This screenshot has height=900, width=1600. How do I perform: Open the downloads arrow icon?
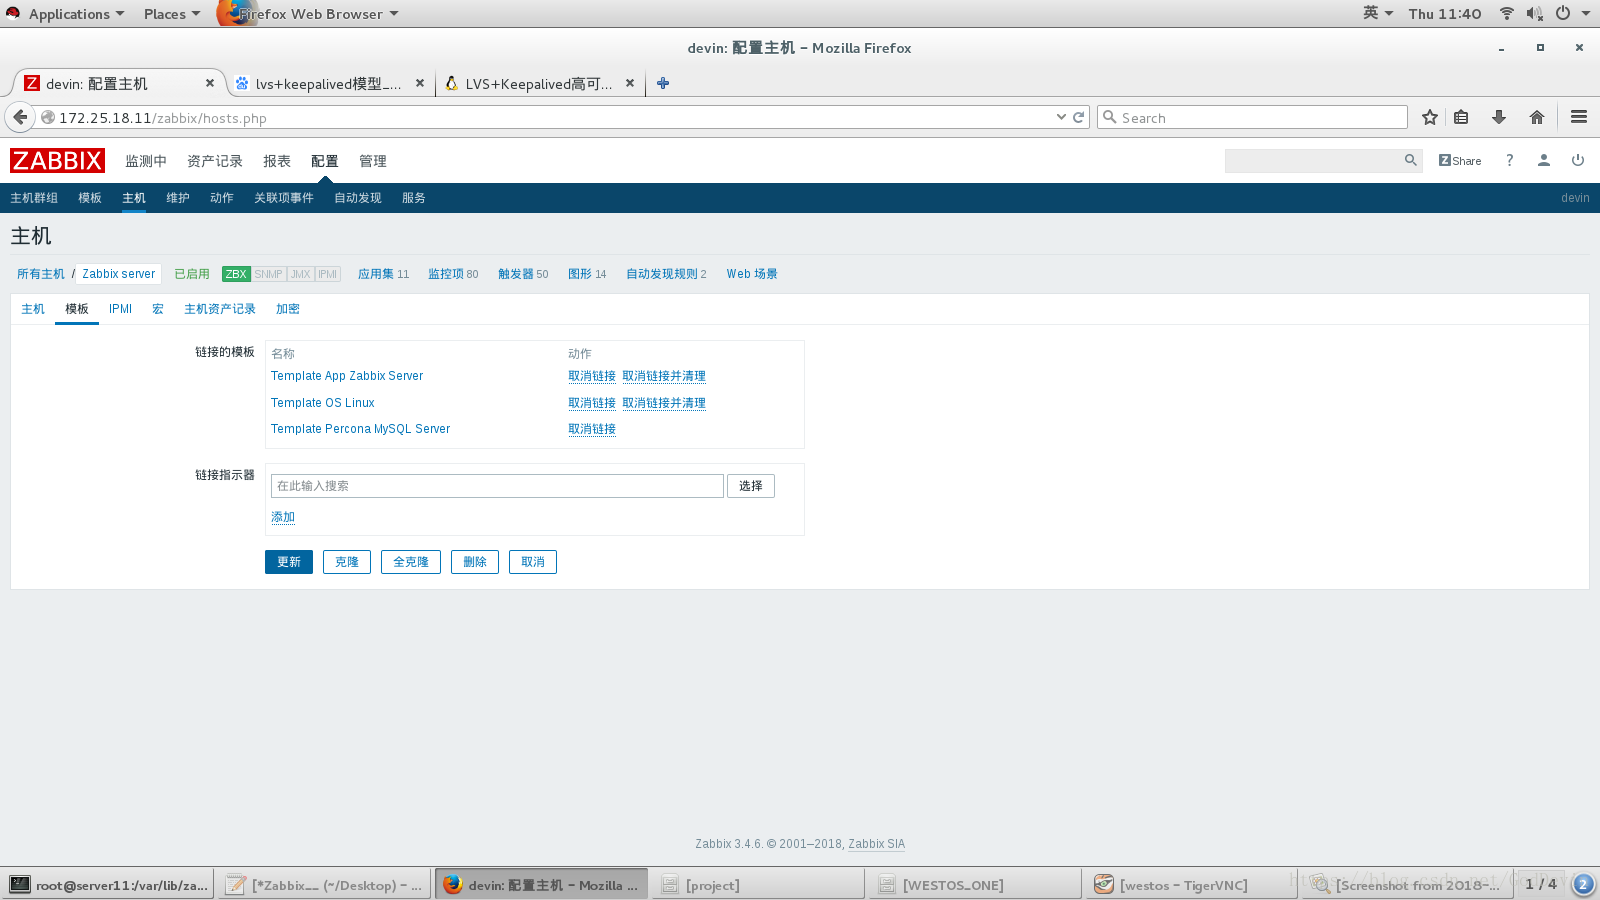pyautogui.click(x=1499, y=117)
